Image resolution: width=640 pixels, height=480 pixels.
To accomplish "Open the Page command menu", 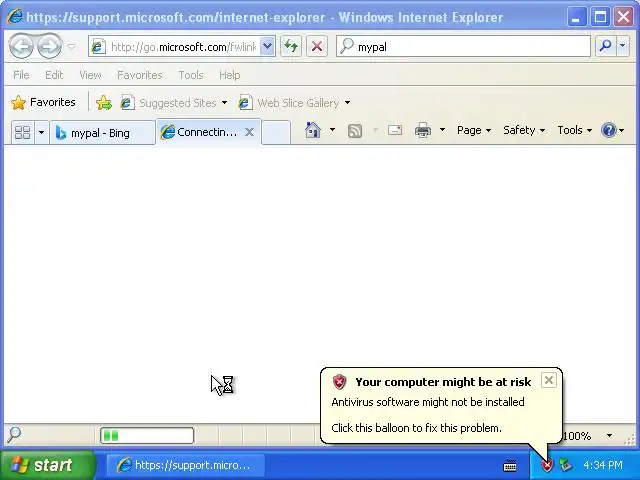I will point(473,130).
